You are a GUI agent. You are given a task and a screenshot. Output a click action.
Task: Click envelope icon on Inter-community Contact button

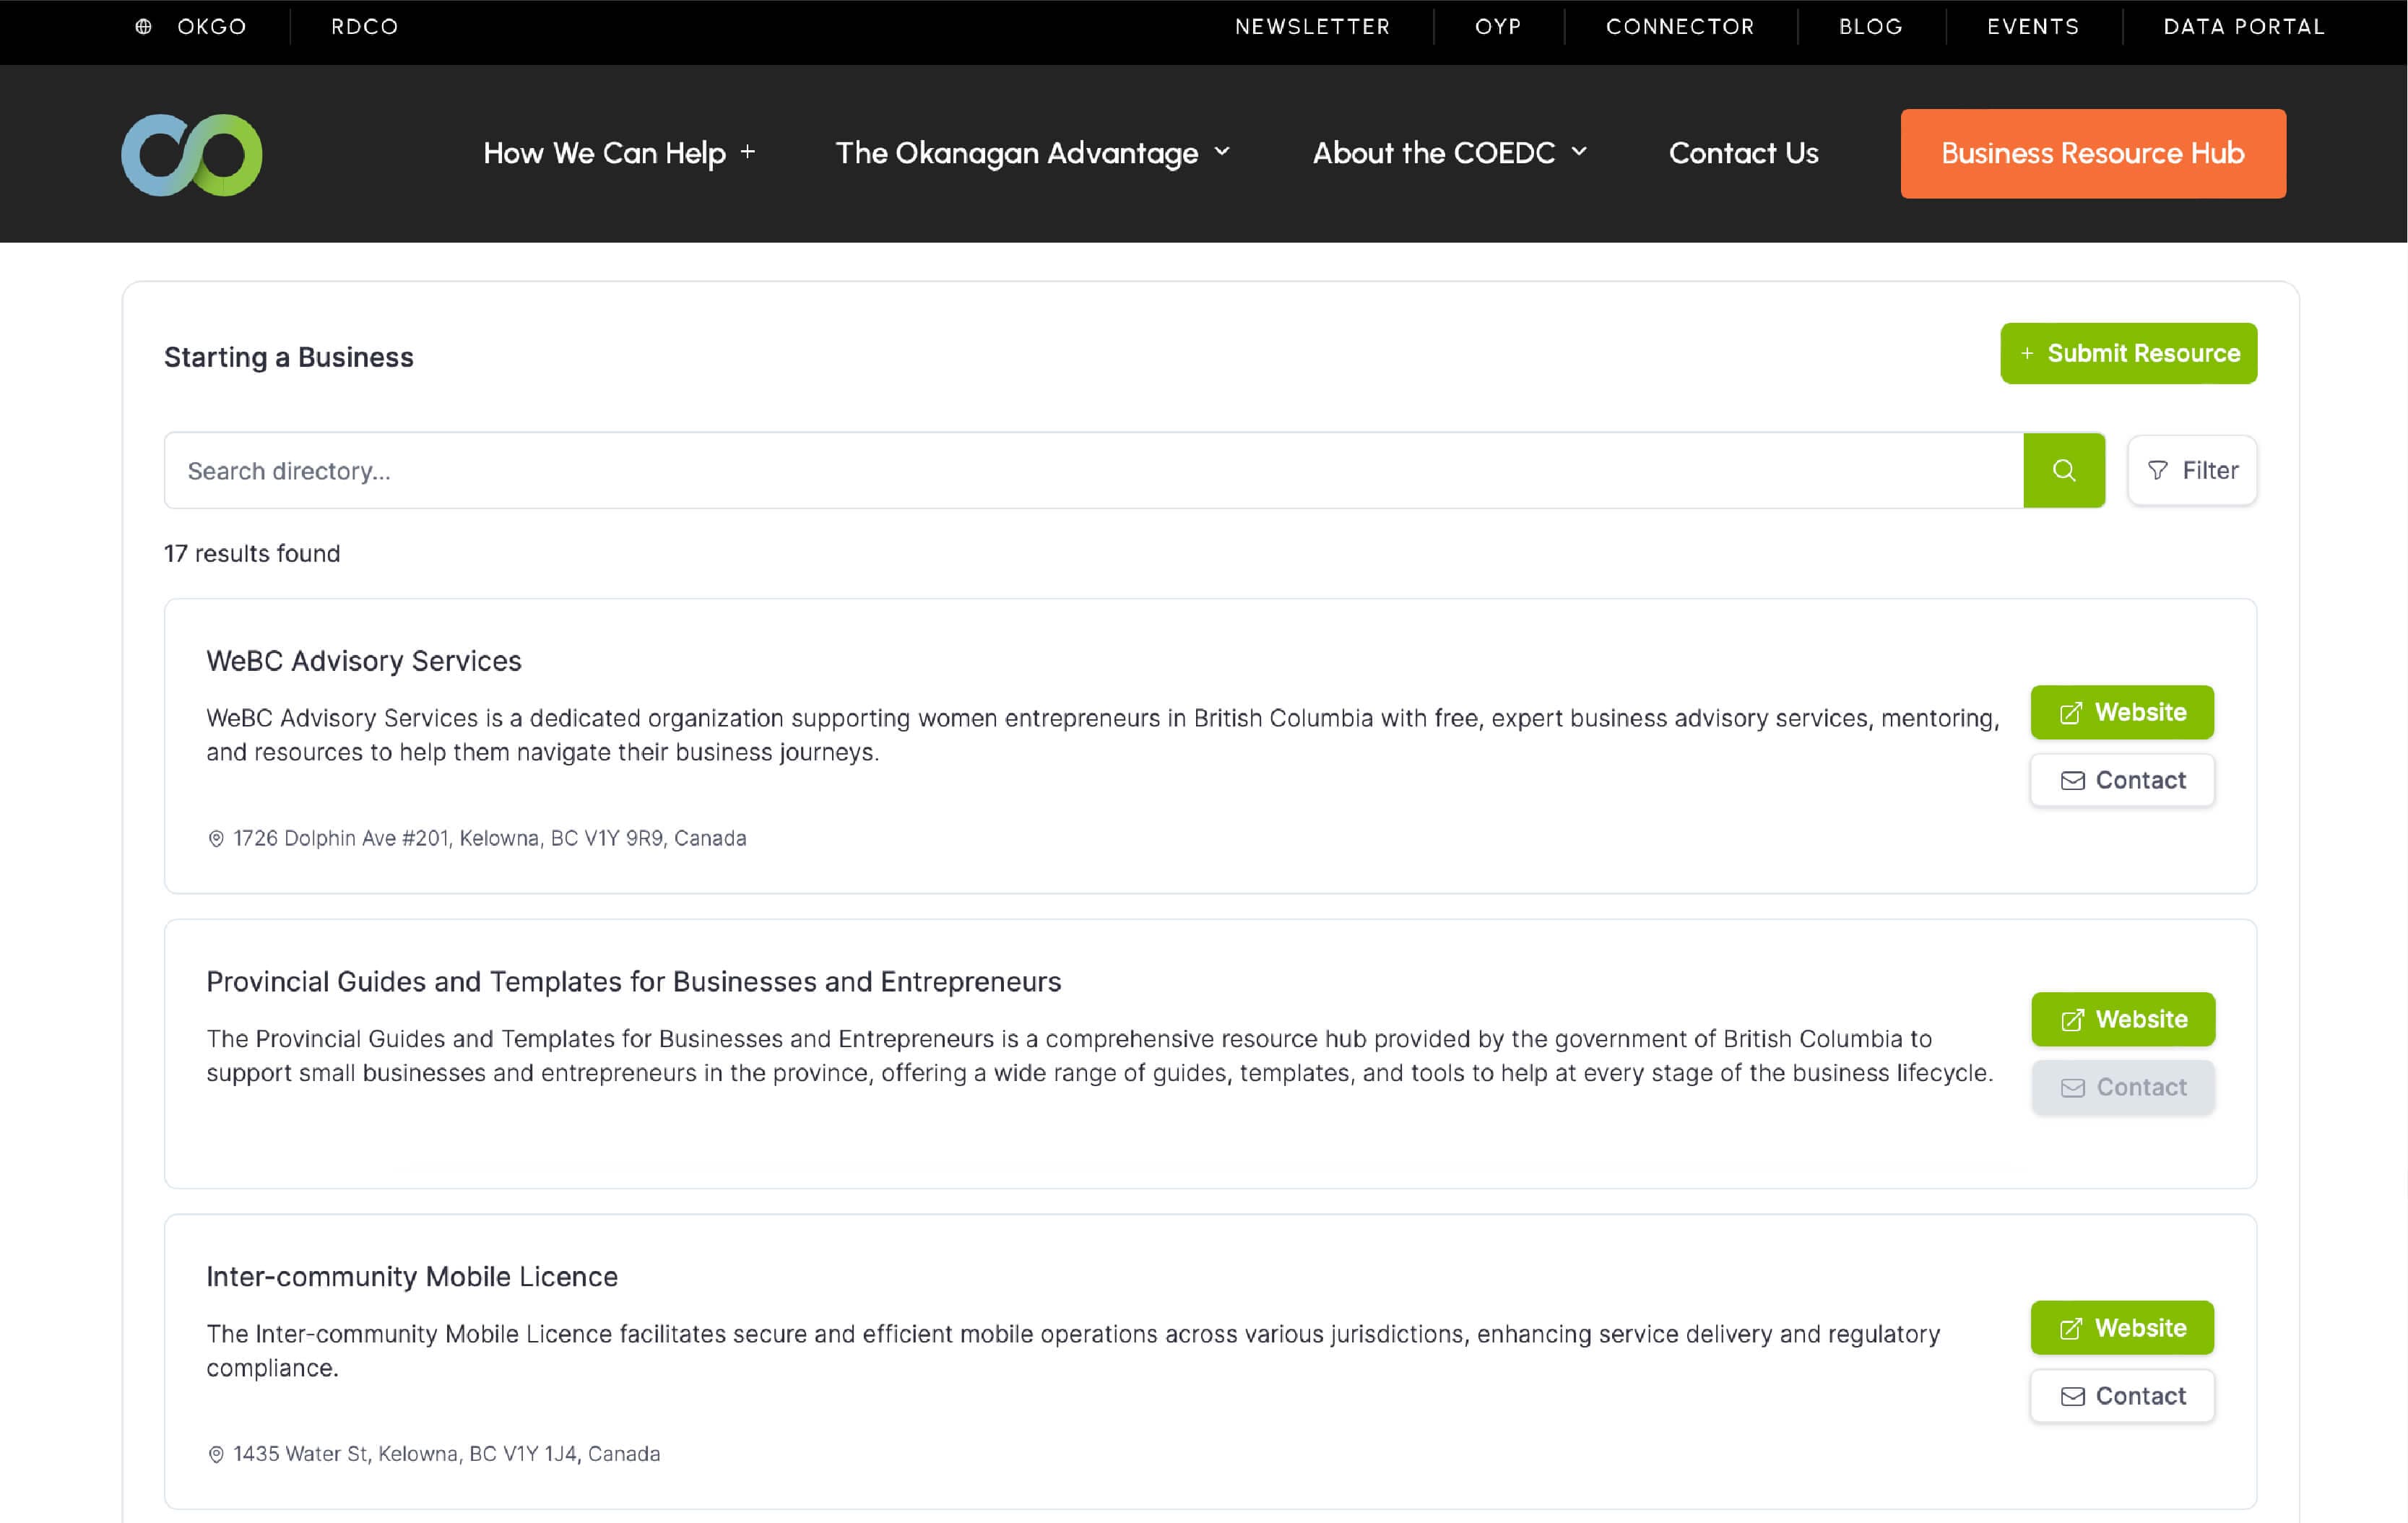coord(2073,1396)
